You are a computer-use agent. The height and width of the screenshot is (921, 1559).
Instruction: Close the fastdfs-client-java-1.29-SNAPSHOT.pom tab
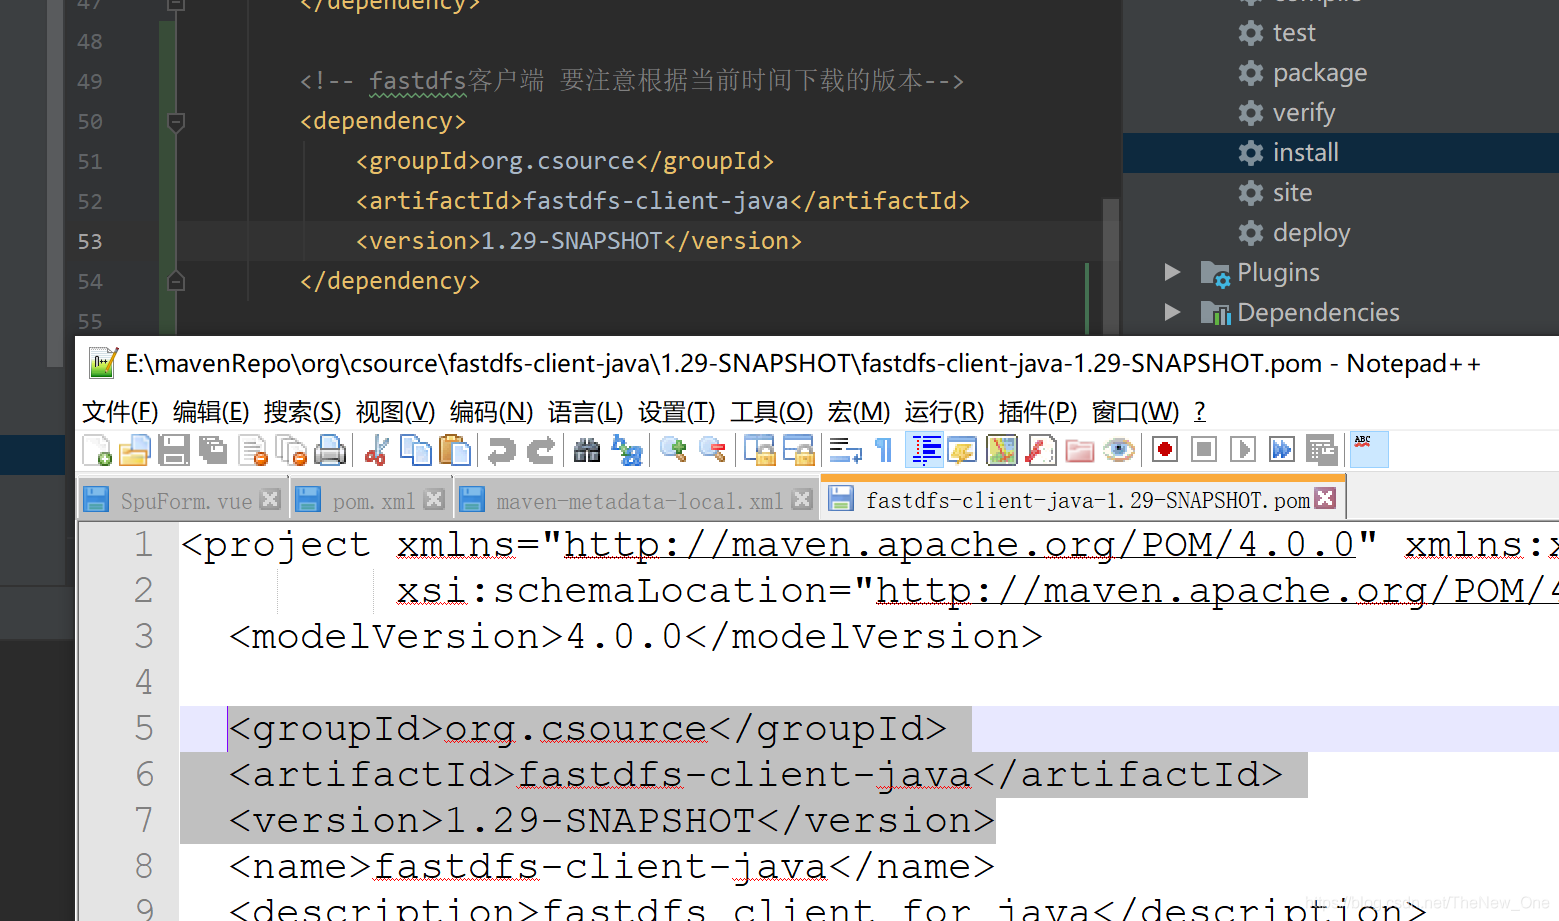[1325, 498]
